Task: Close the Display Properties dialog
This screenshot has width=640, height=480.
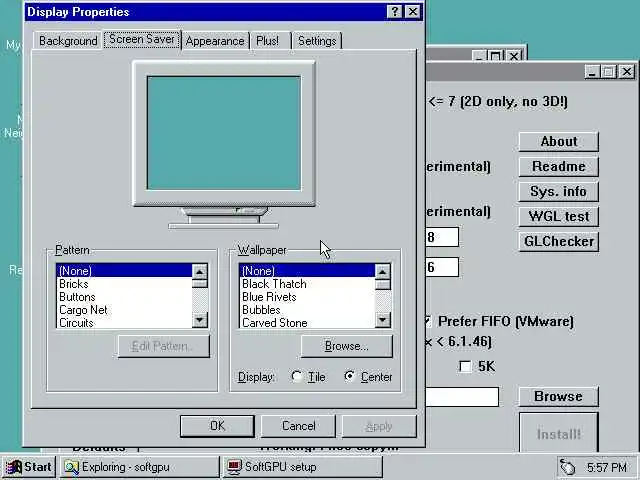Action: [x=413, y=11]
